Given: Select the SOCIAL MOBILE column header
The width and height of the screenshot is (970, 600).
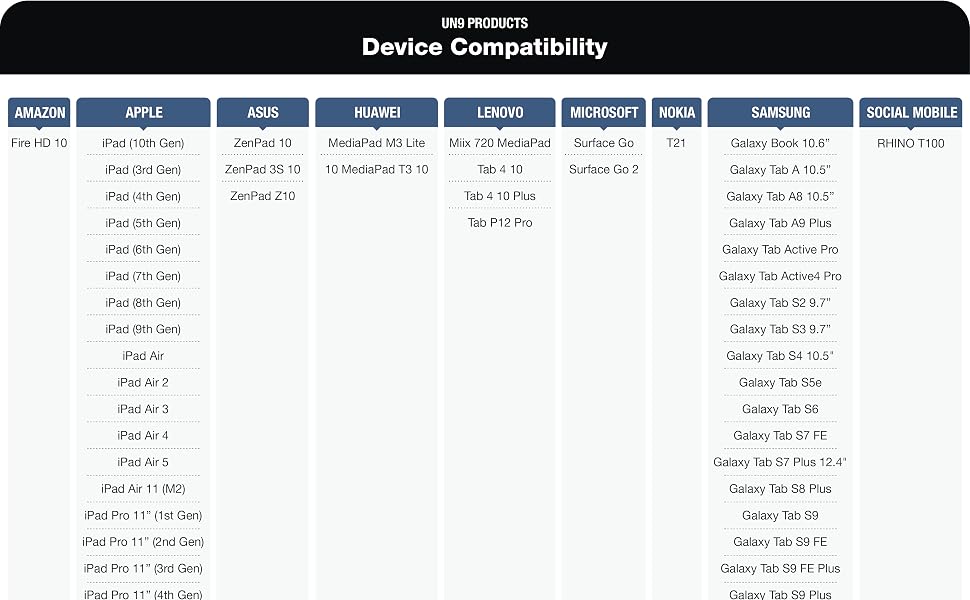Looking at the screenshot, I should [911, 113].
